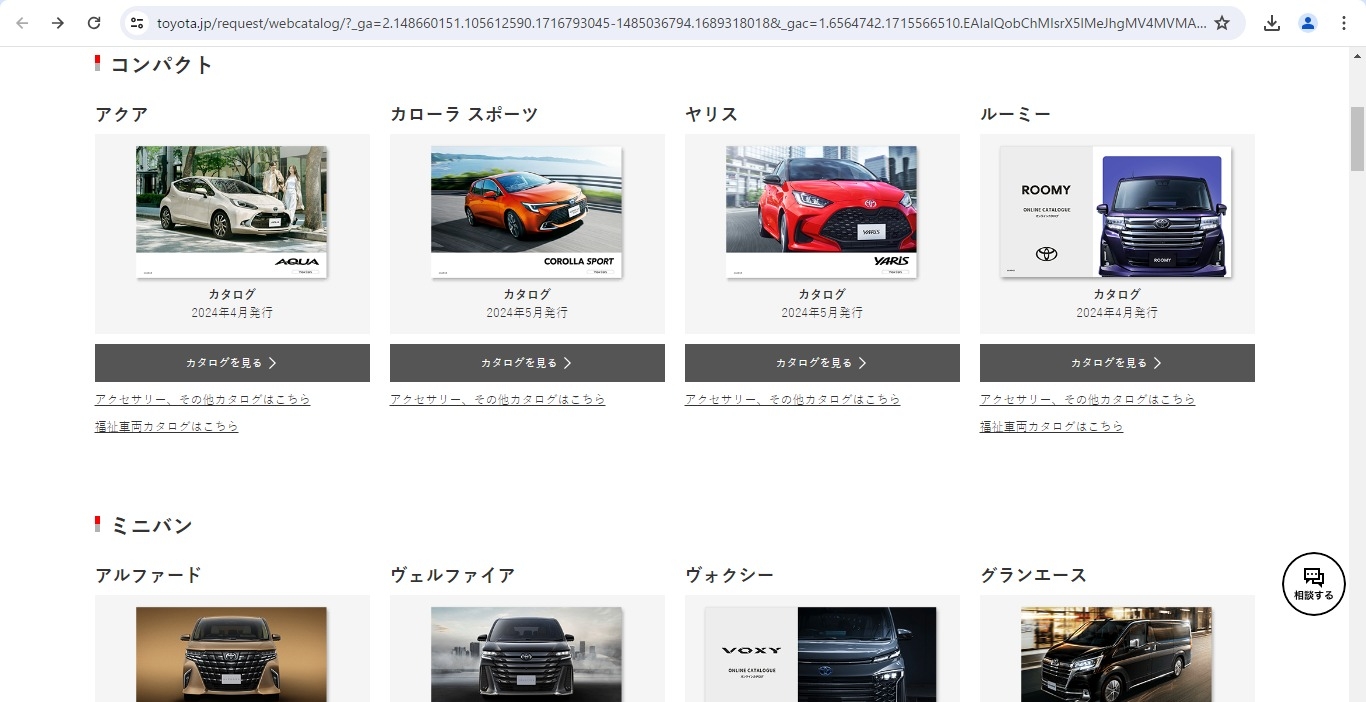
Task: Click the コンパクト section heading
Action: point(162,65)
